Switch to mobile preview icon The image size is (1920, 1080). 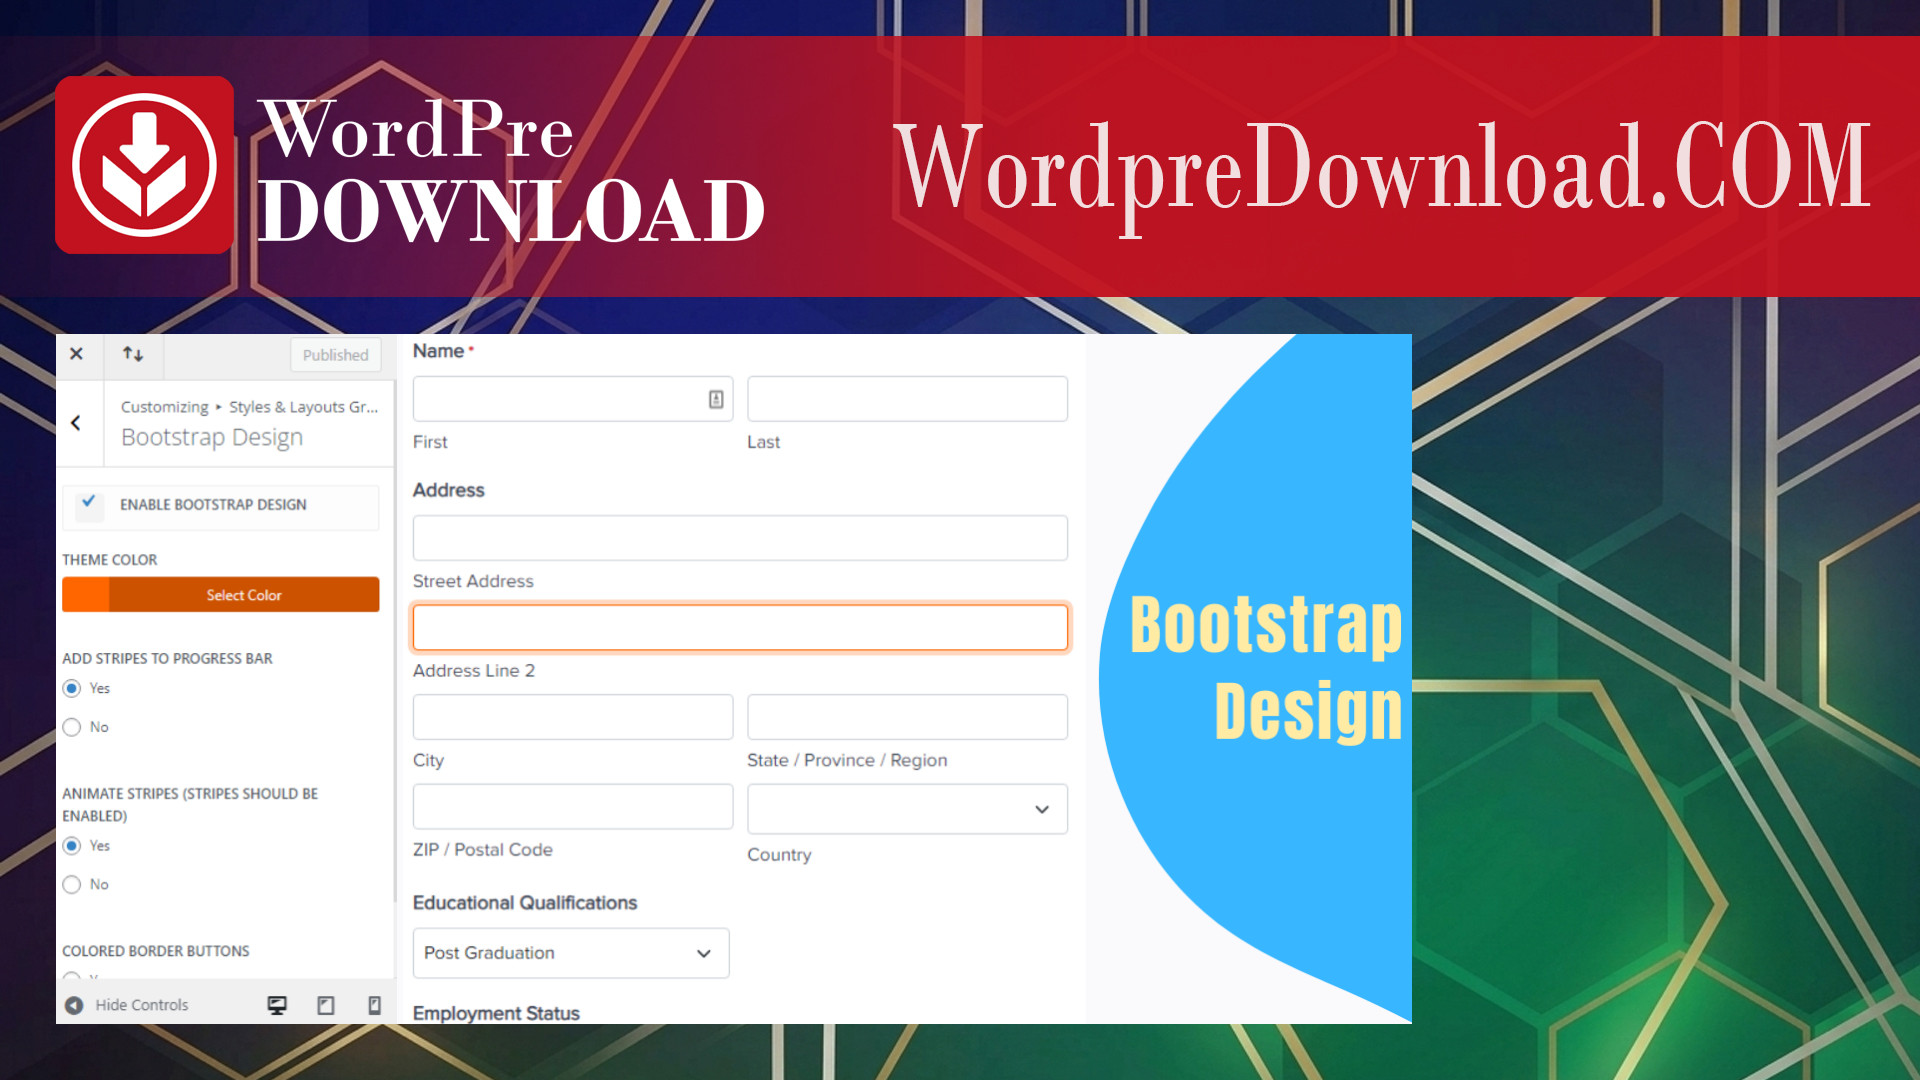(x=375, y=1005)
